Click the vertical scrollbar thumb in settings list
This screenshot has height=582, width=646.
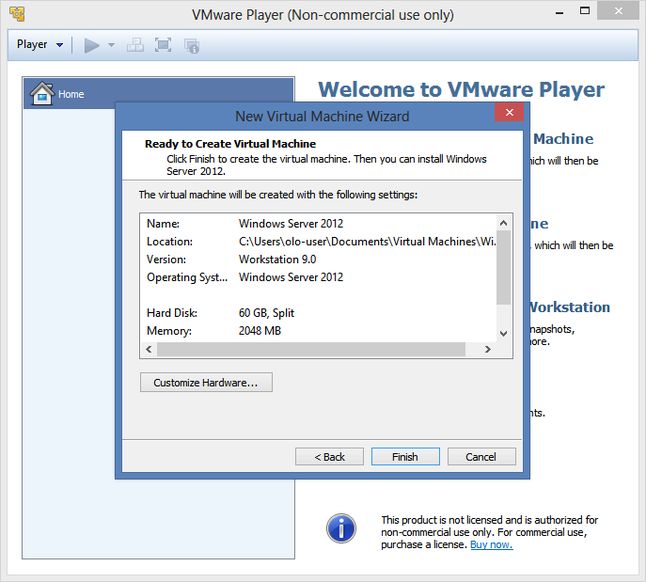tap(503, 268)
